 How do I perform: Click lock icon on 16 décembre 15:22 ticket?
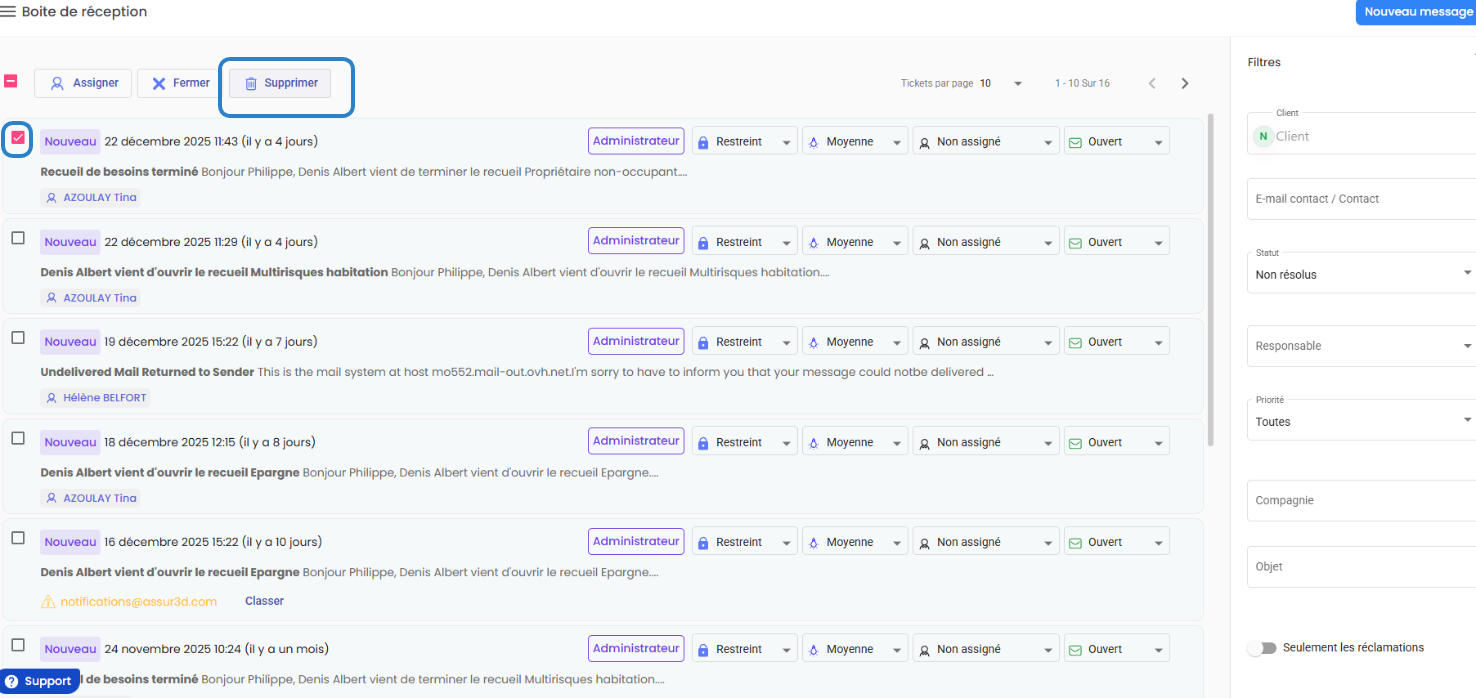pos(703,543)
